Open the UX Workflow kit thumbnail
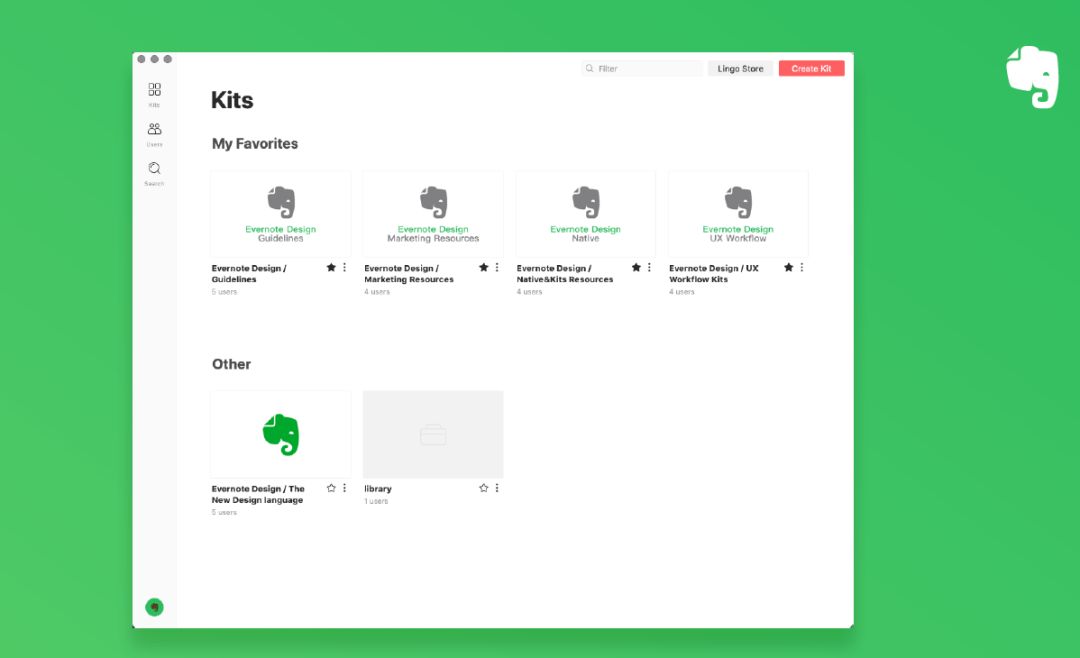1080x658 pixels. [738, 214]
